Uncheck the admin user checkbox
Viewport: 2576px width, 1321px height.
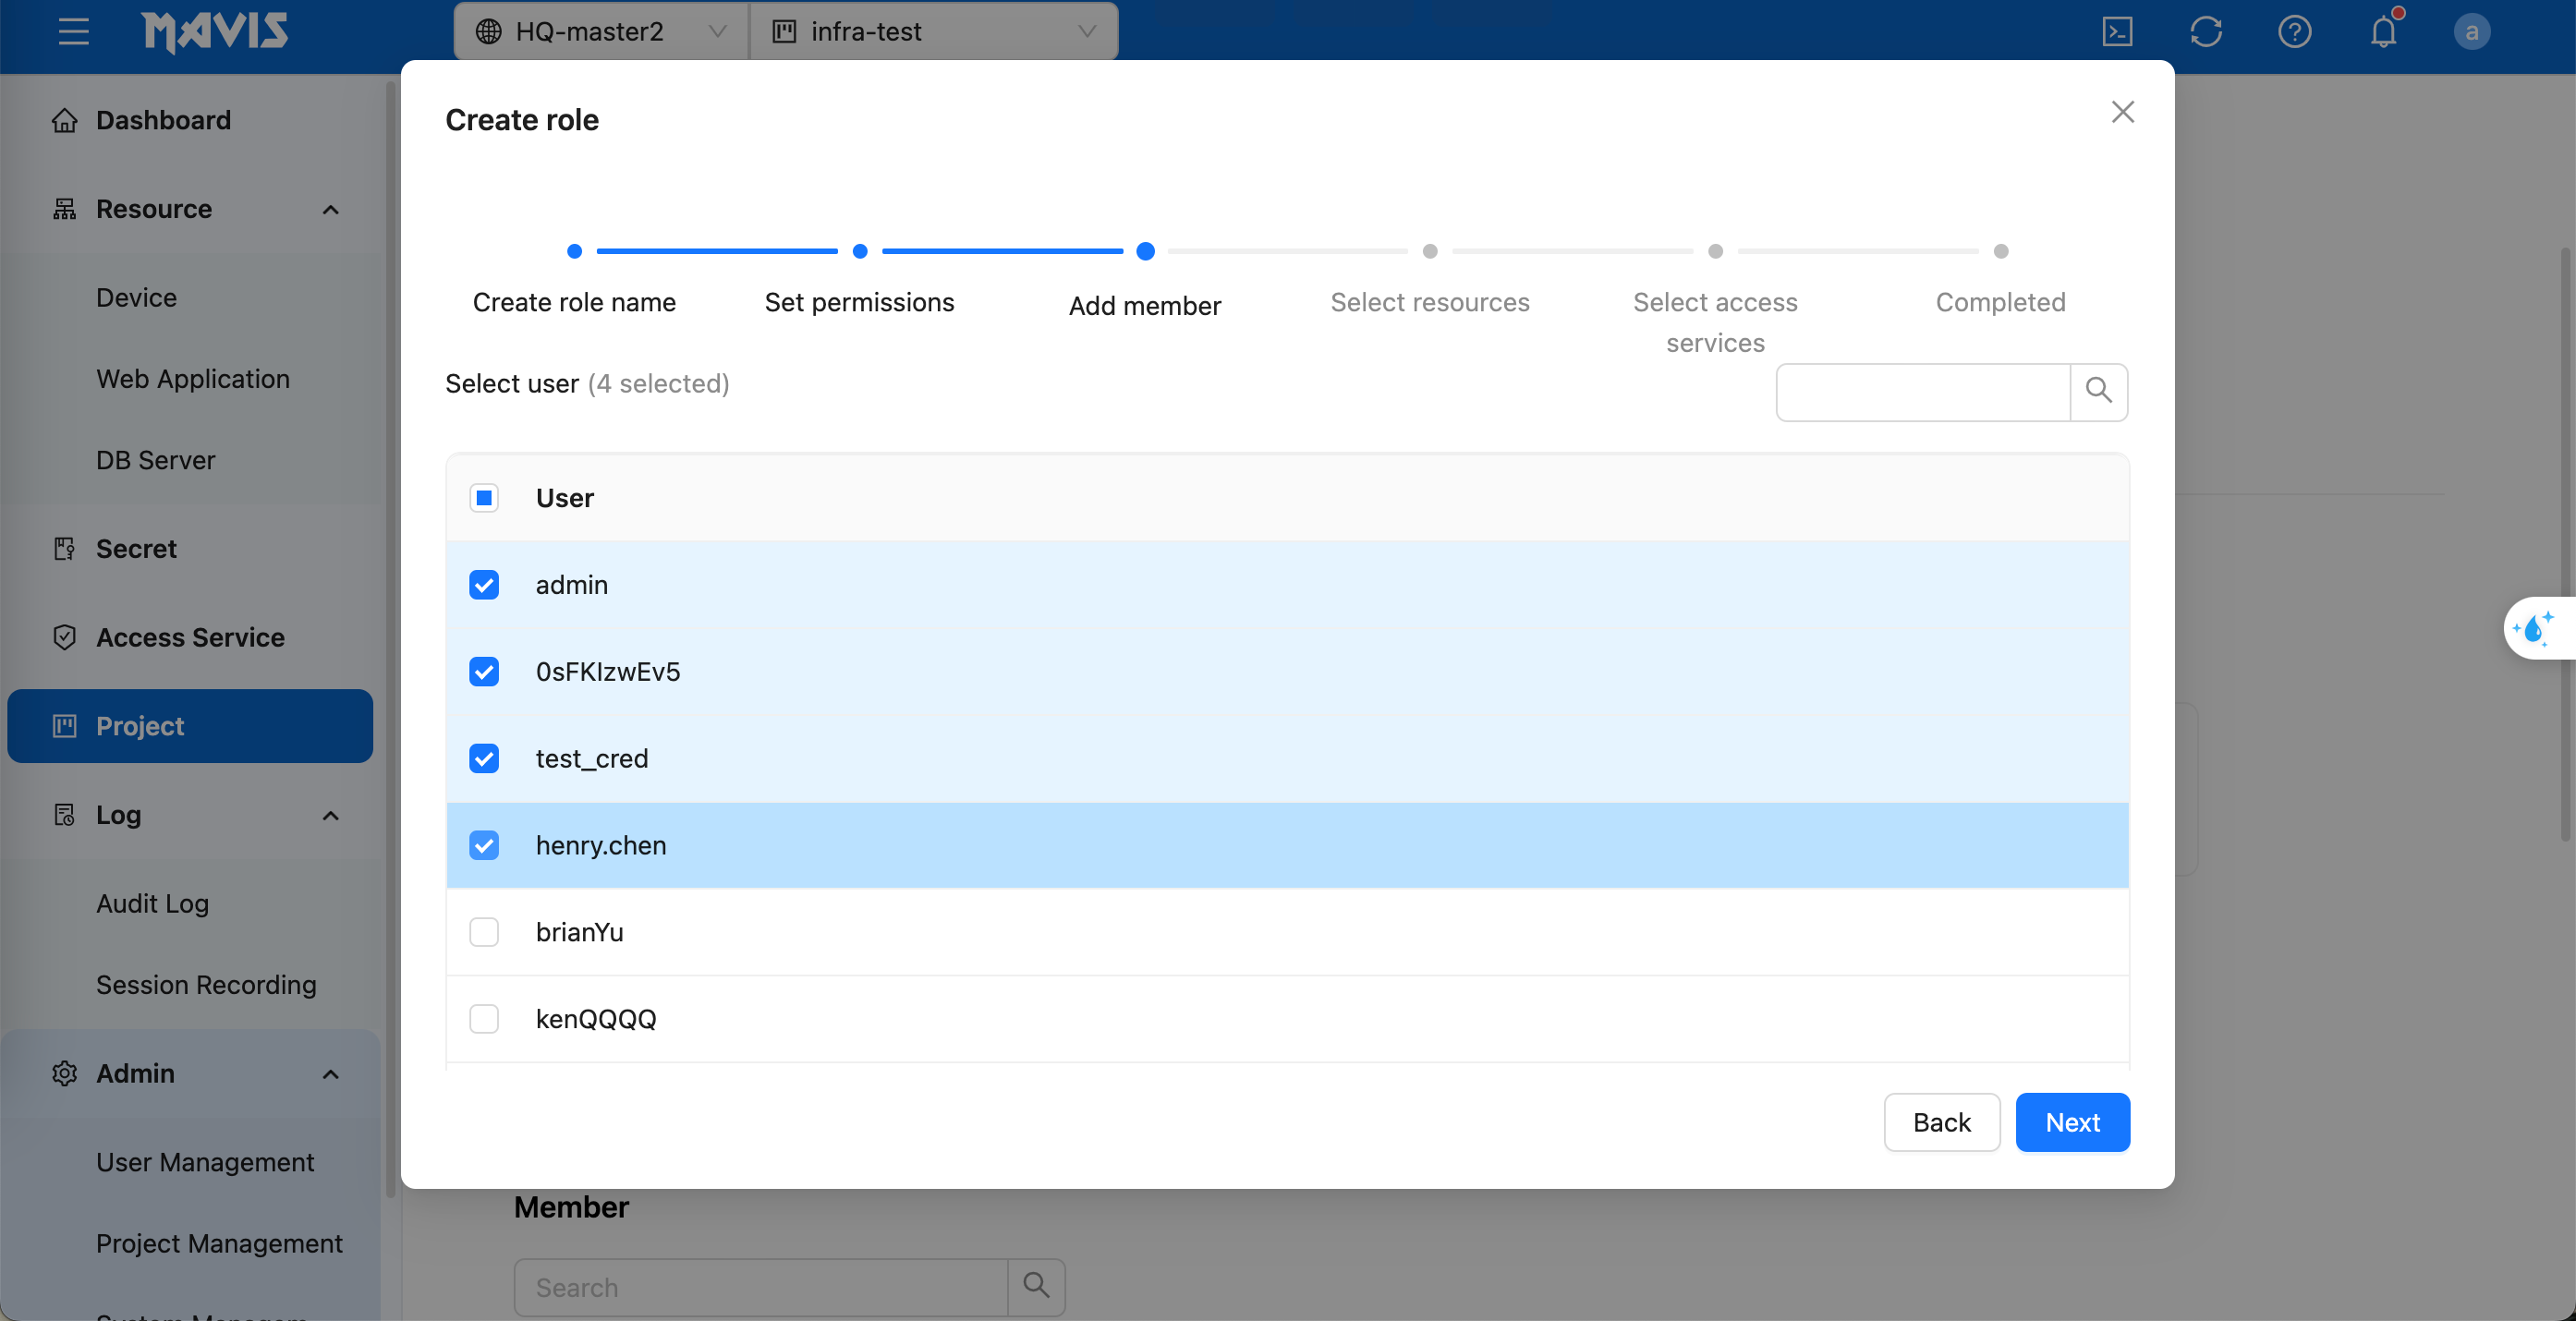pos(484,585)
